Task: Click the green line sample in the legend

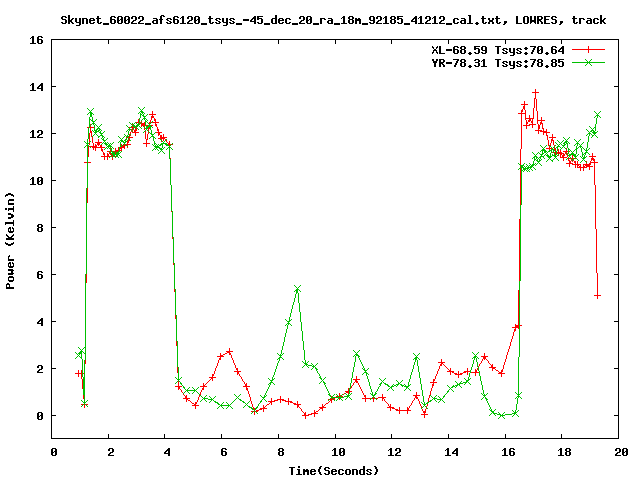Action: tap(588, 62)
